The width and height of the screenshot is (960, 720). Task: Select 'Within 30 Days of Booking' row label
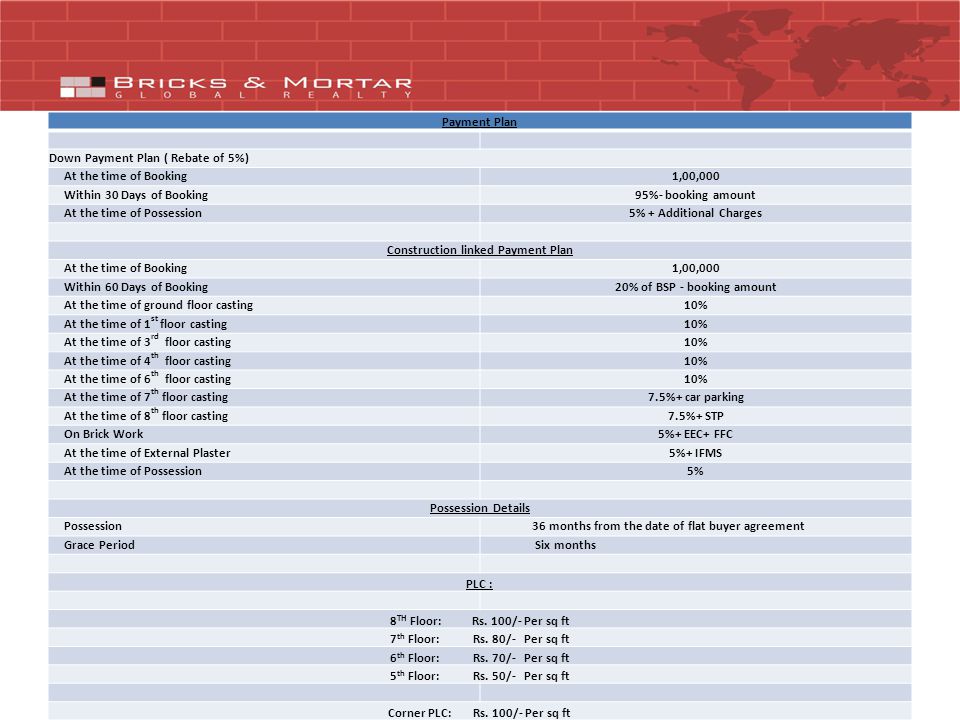tap(136, 195)
